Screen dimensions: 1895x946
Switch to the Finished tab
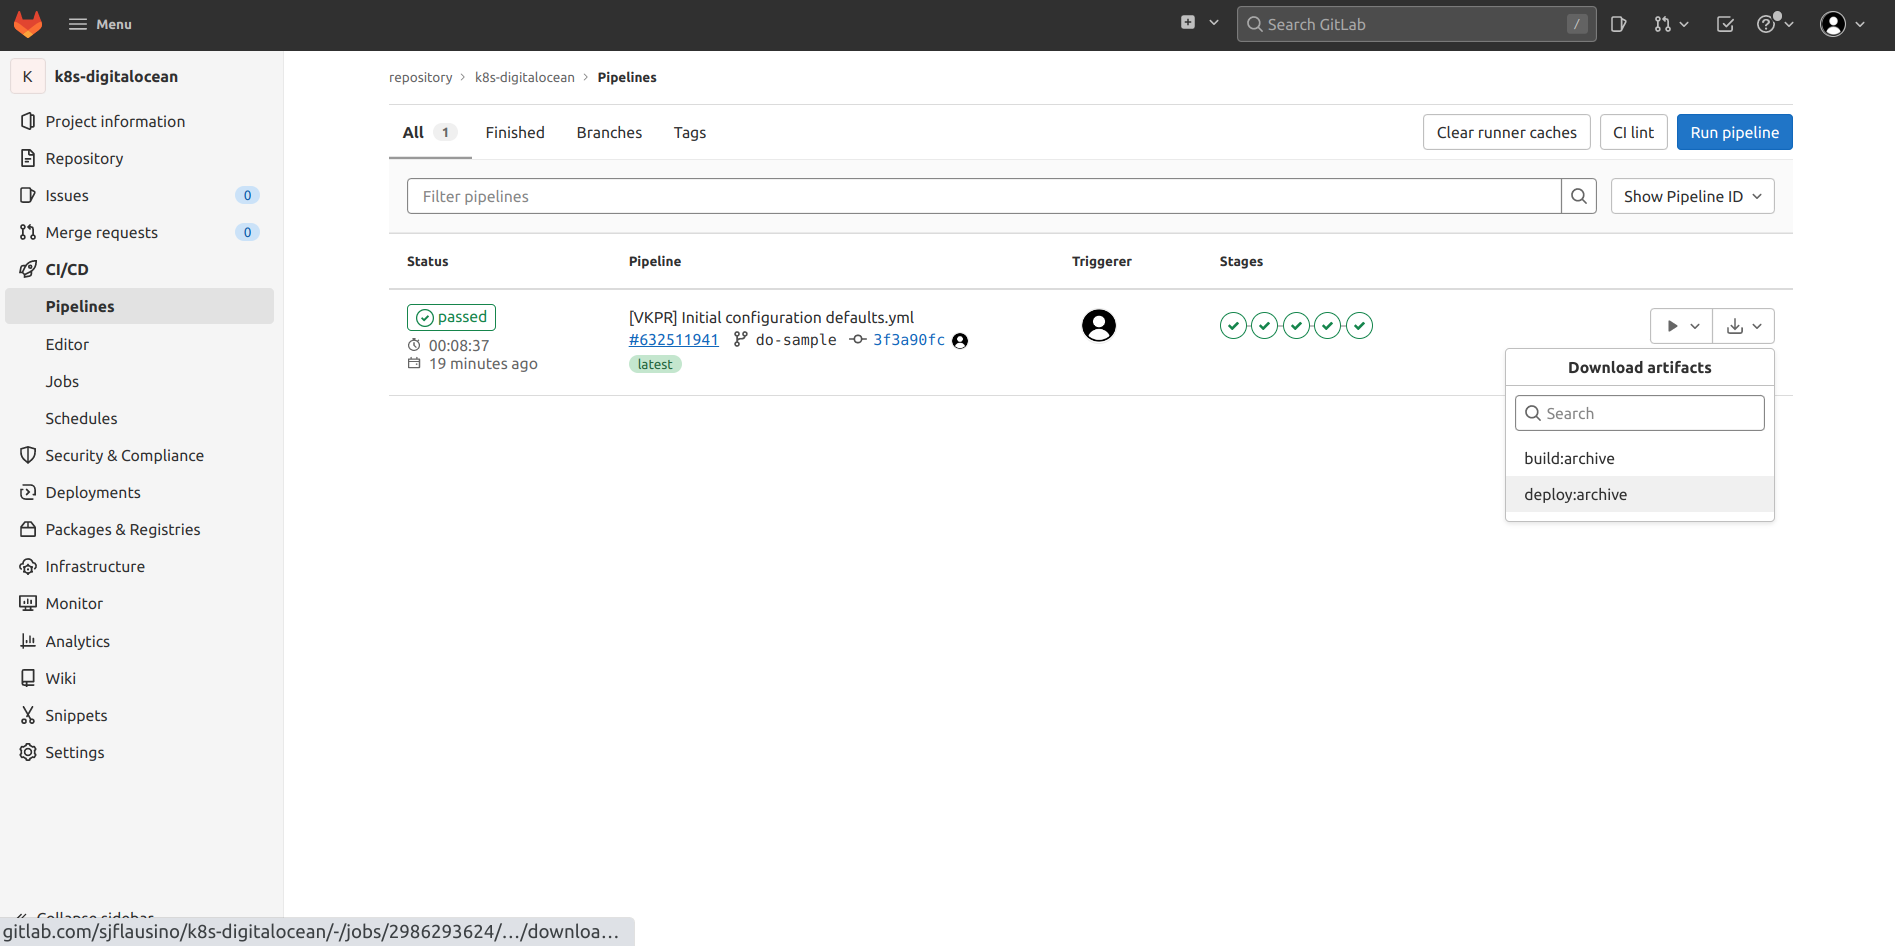pyautogui.click(x=515, y=132)
